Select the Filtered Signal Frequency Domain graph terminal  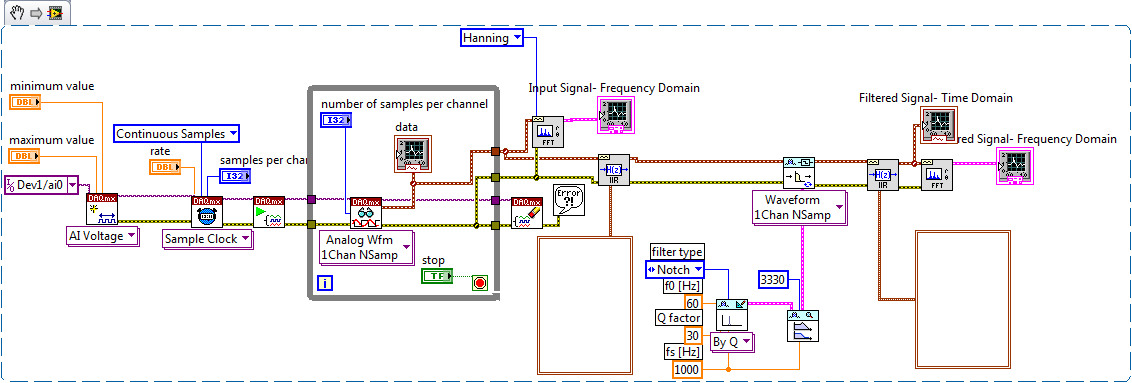[1016, 165]
